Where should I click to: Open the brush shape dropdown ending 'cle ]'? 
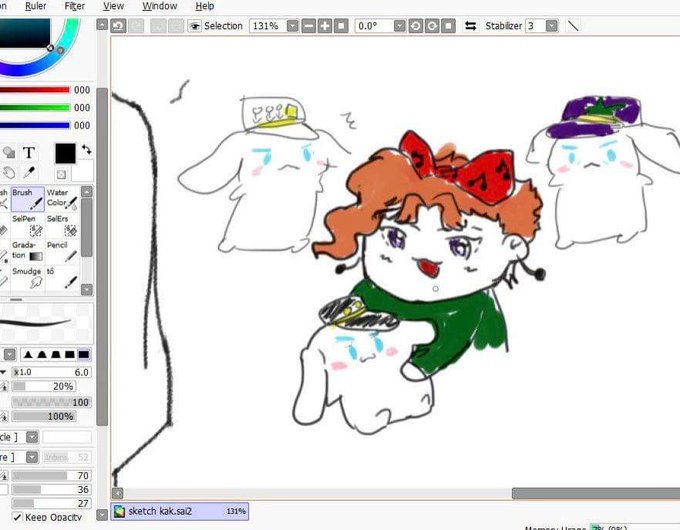click(x=32, y=437)
